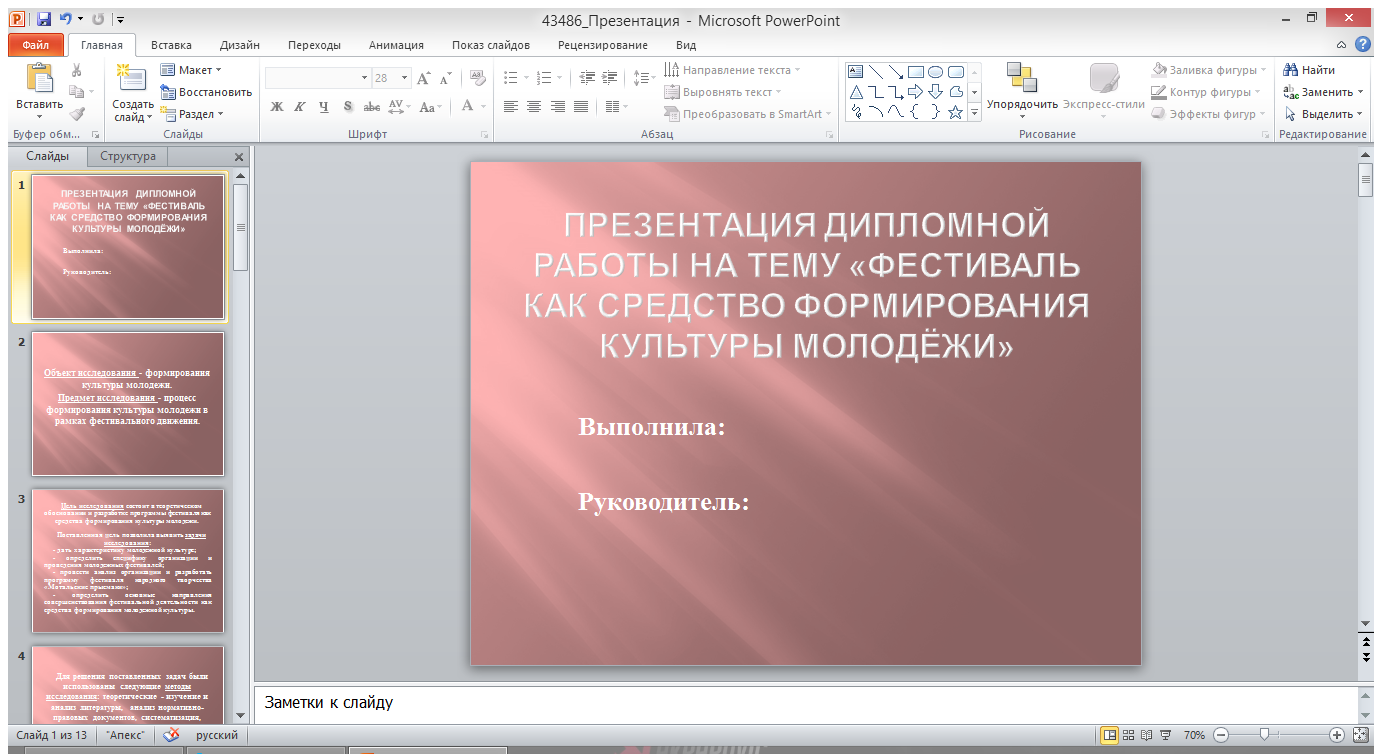
Task: Start the Slide Show from the status bar
Action: (1165, 735)
